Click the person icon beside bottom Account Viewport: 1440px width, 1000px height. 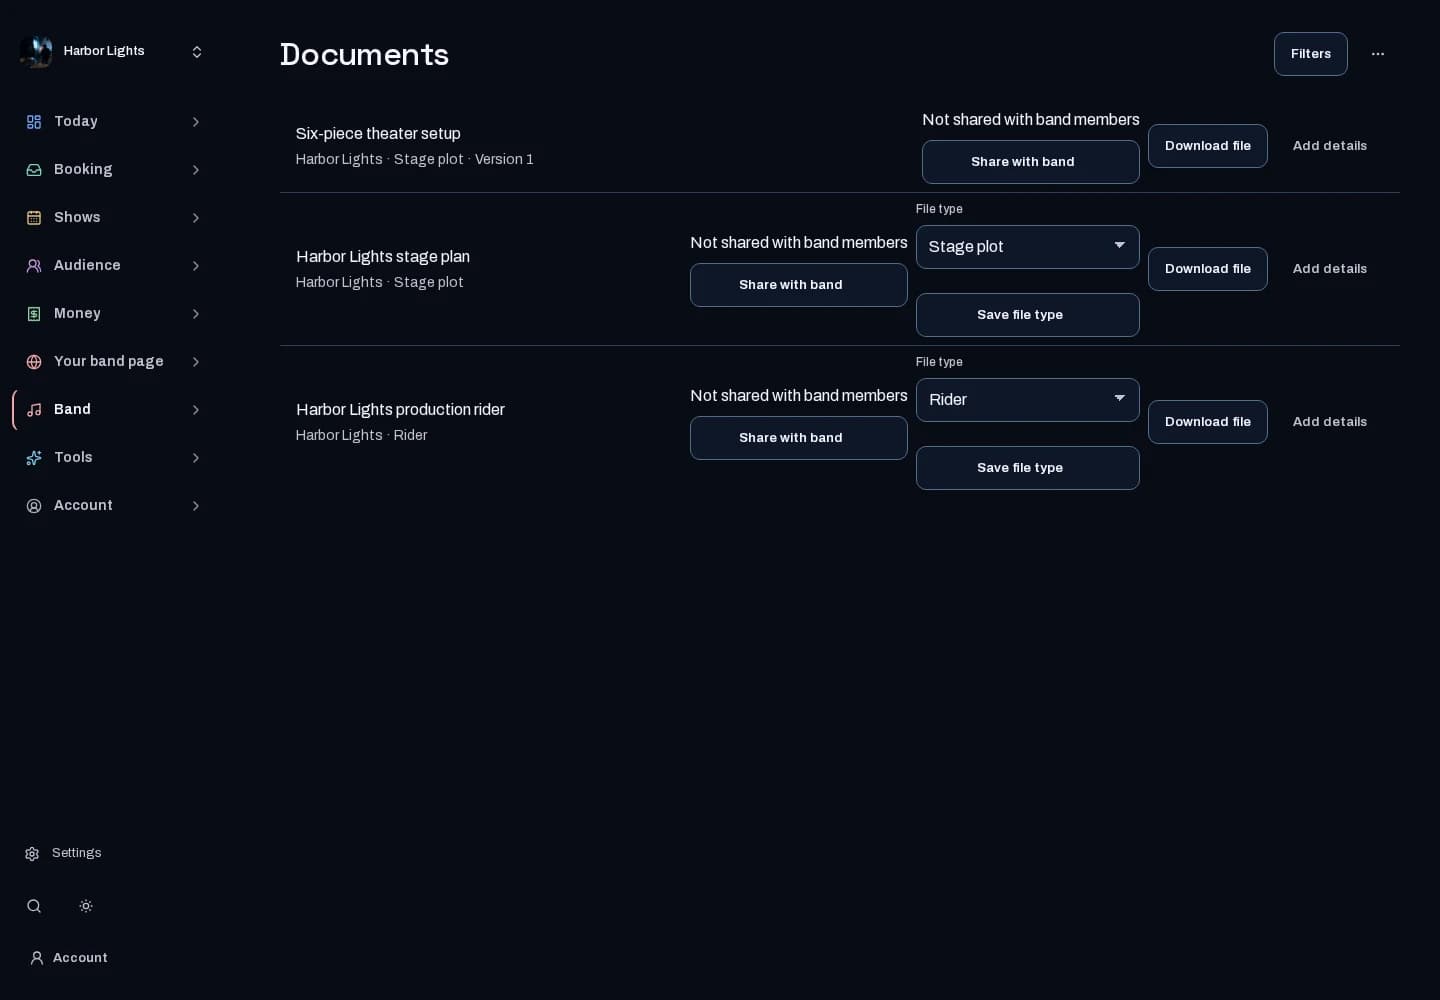tap(37, 958)
